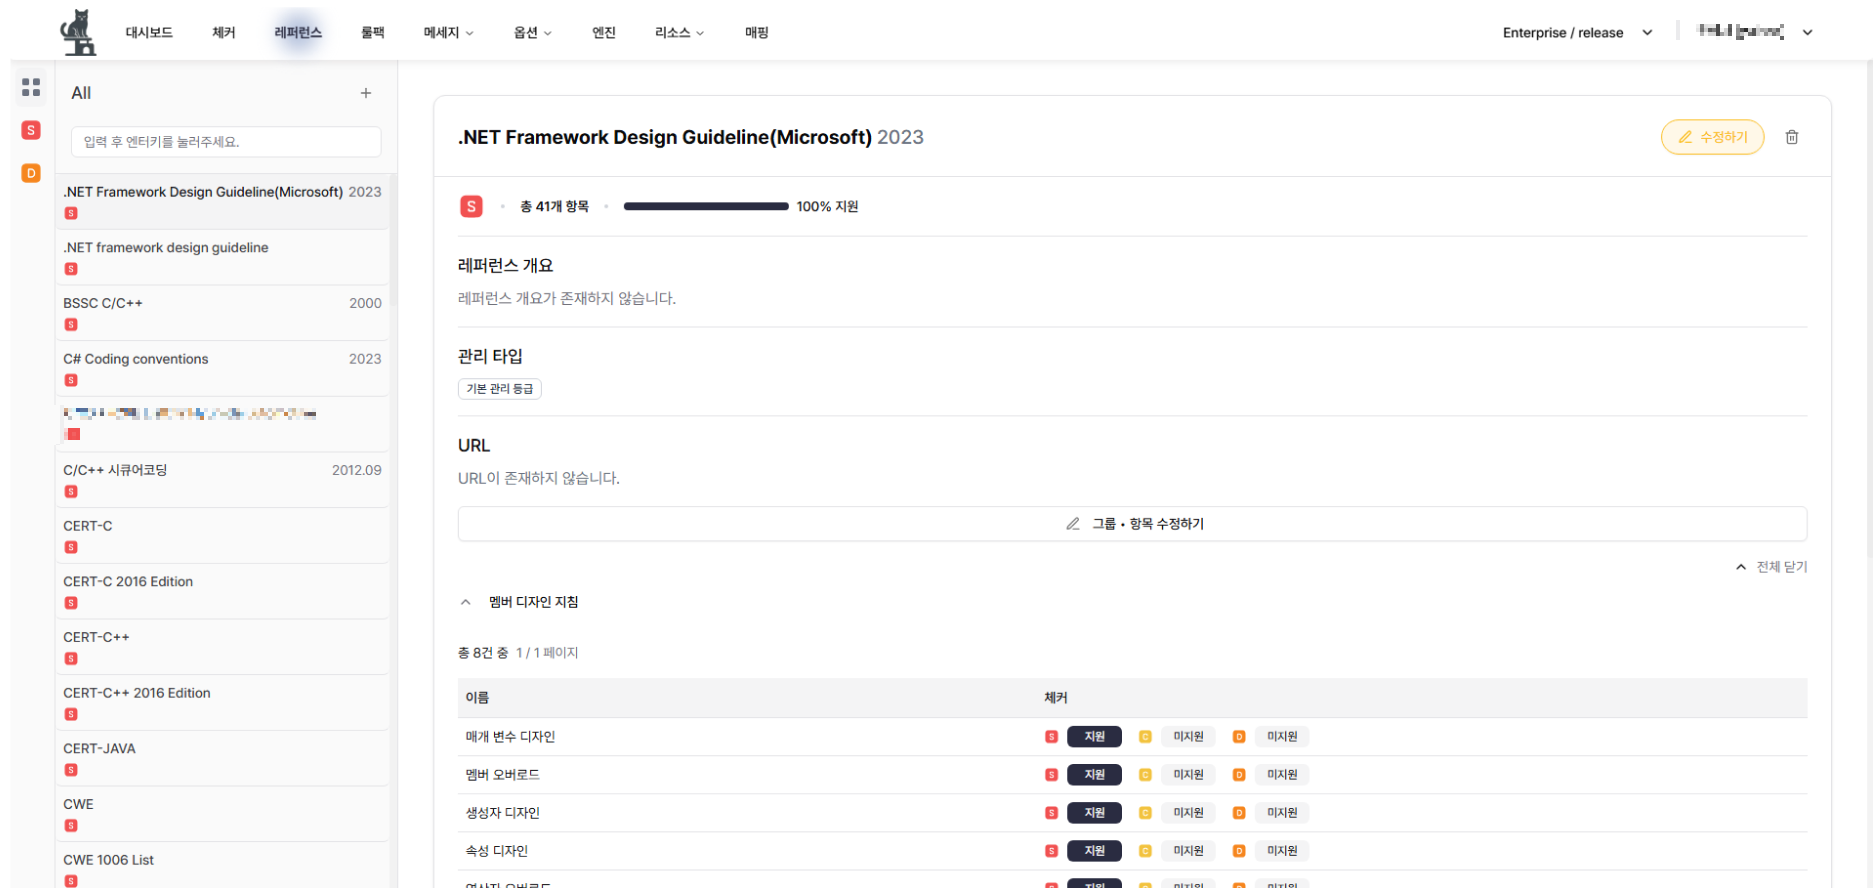Select CERT-JAVA reference
This screenshot has width=1874, height=888.
tap(222, 759)
